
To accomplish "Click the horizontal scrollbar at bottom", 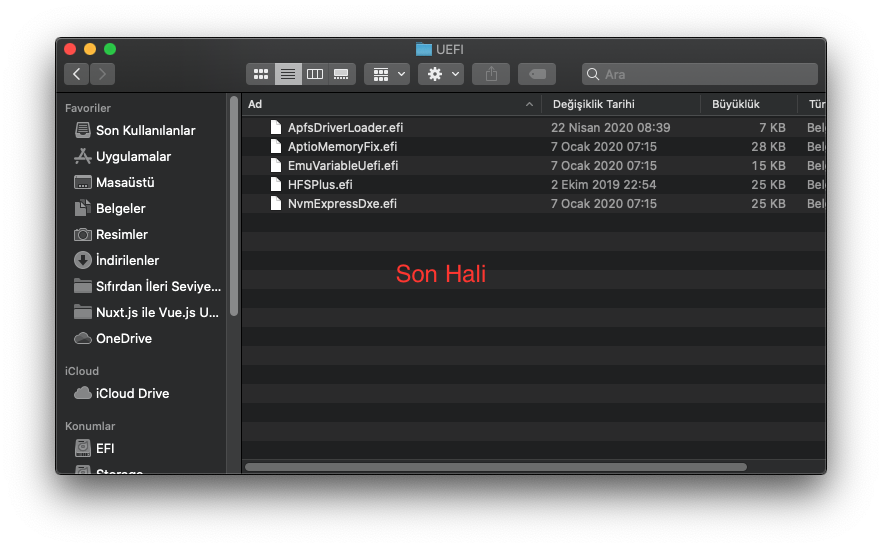I will [496, 466].
